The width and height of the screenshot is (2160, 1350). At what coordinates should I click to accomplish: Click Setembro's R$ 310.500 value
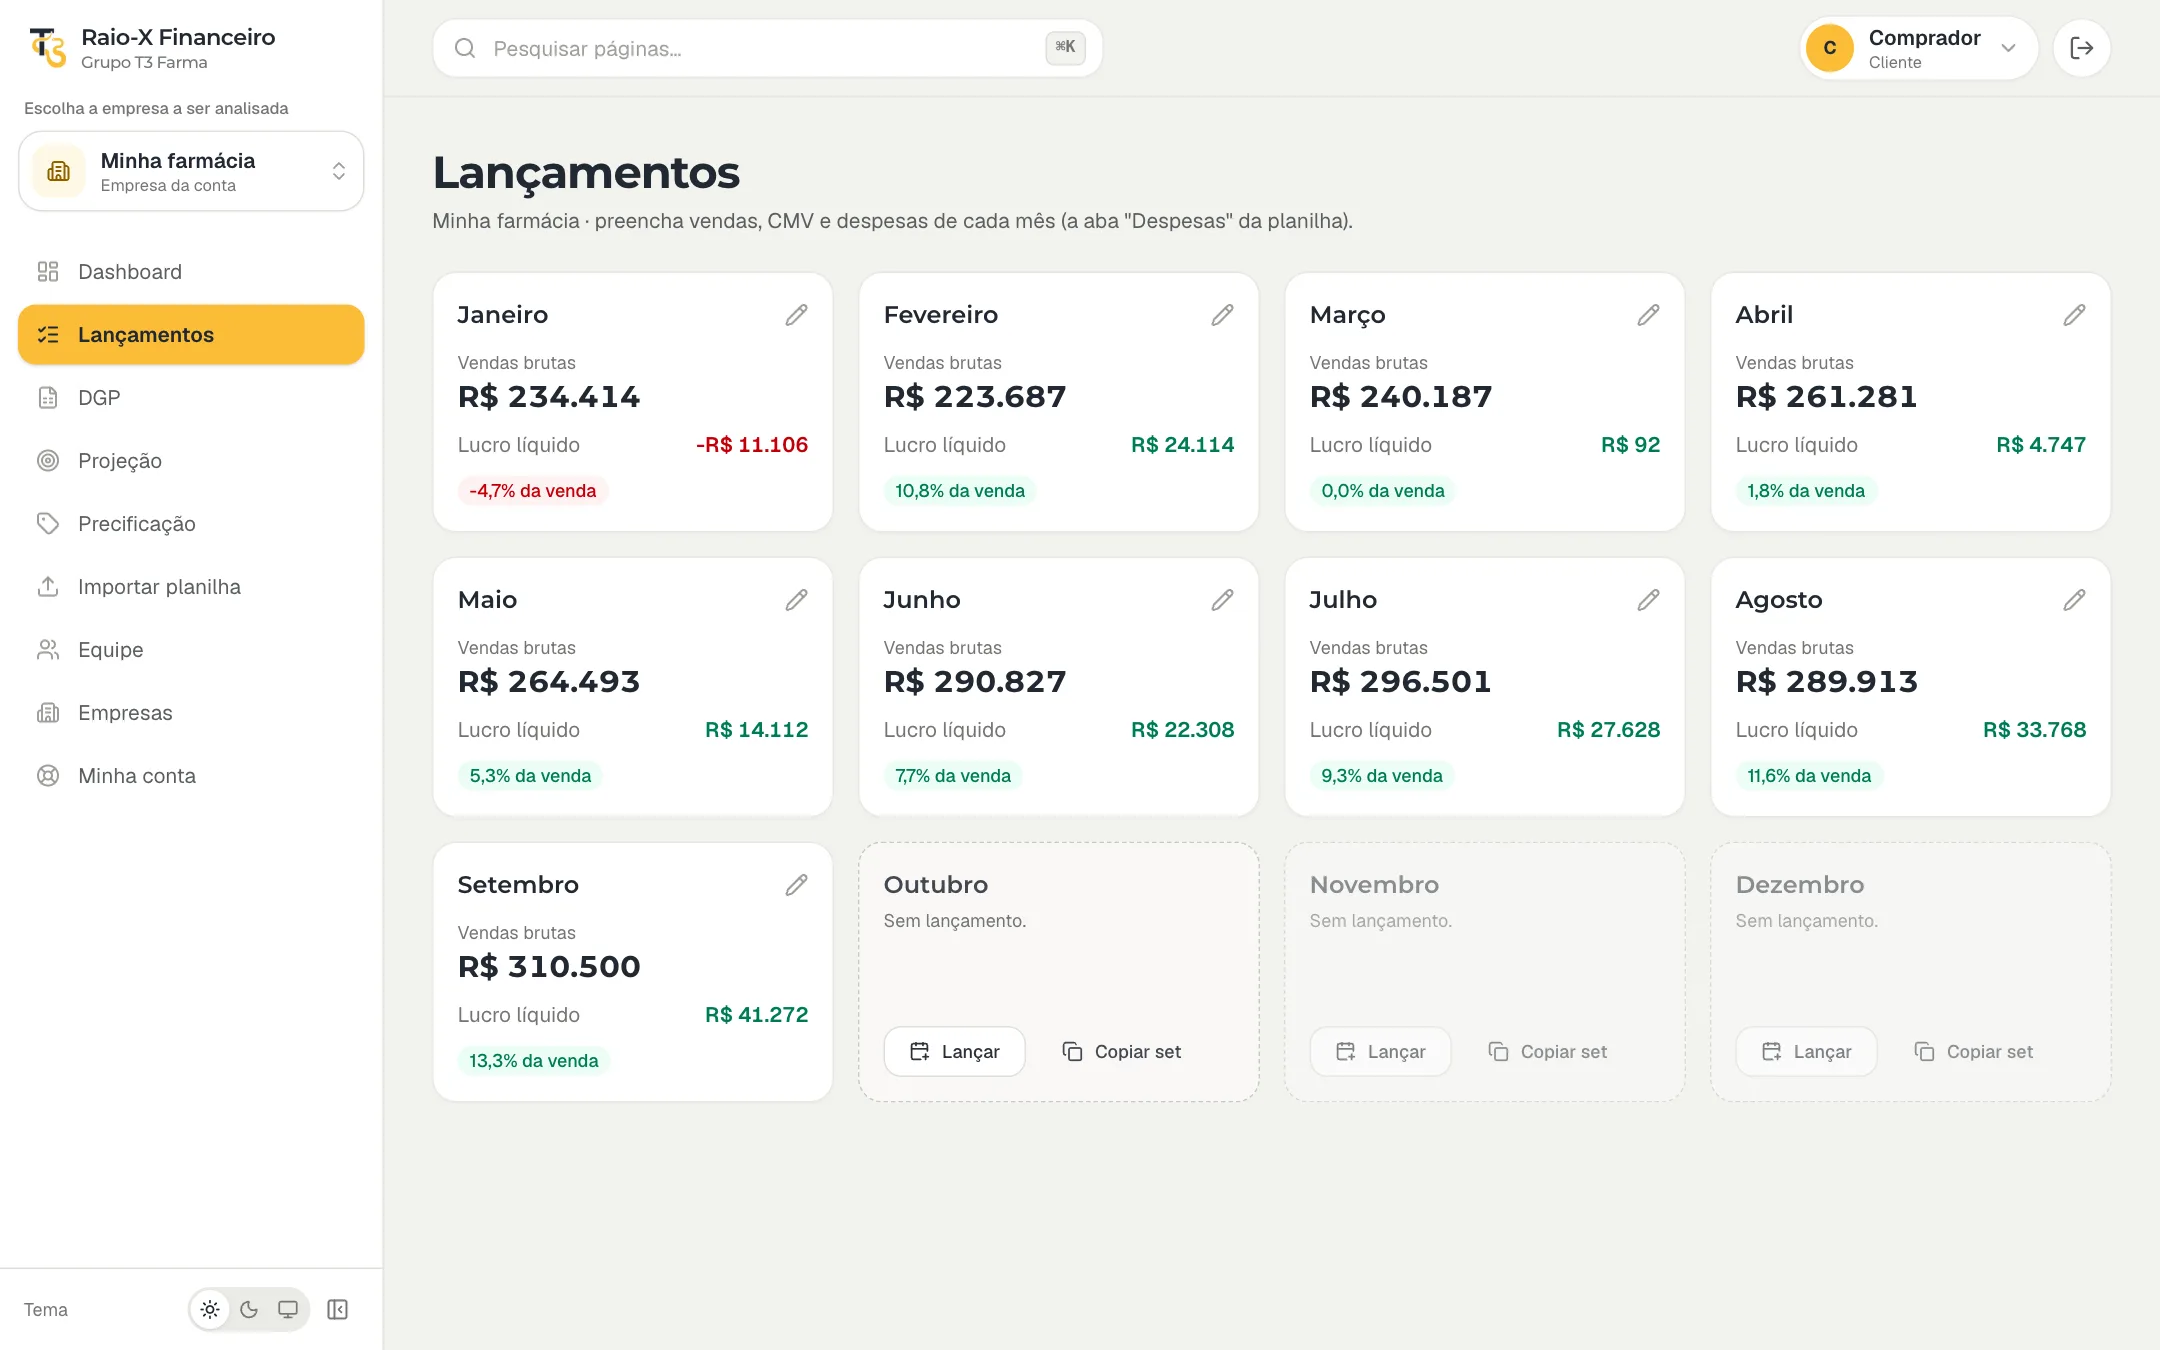pos(549,967)
